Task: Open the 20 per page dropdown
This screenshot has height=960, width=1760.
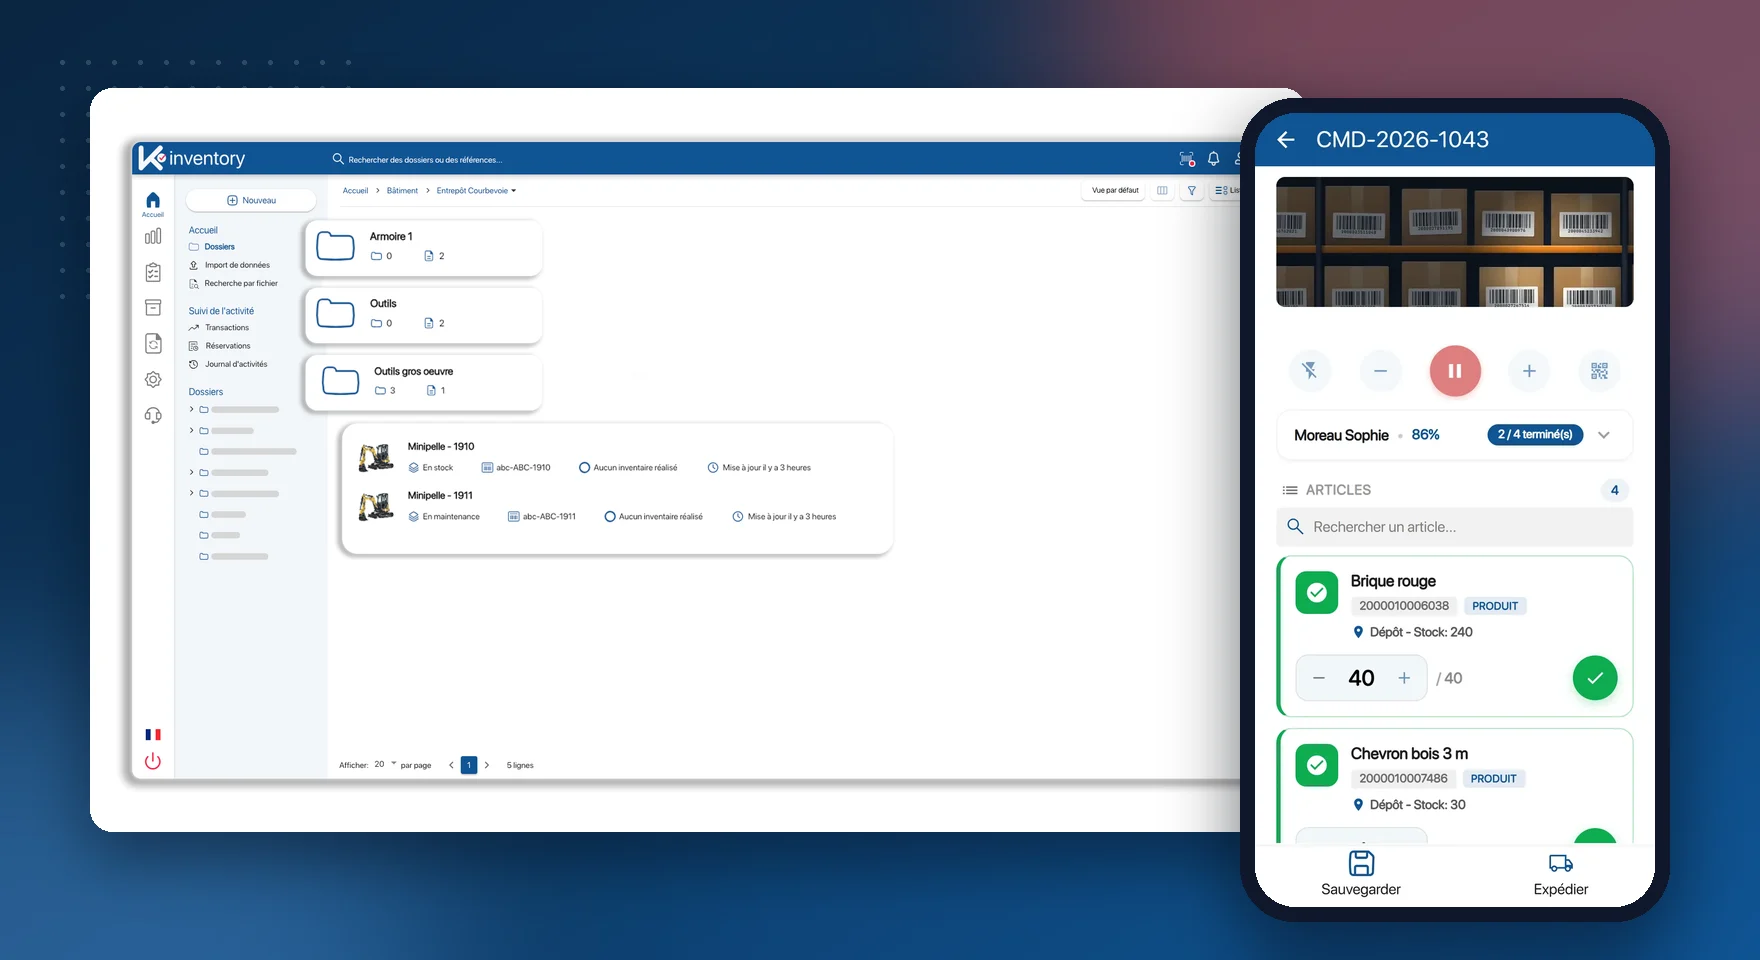Action: tap(385, 764)
